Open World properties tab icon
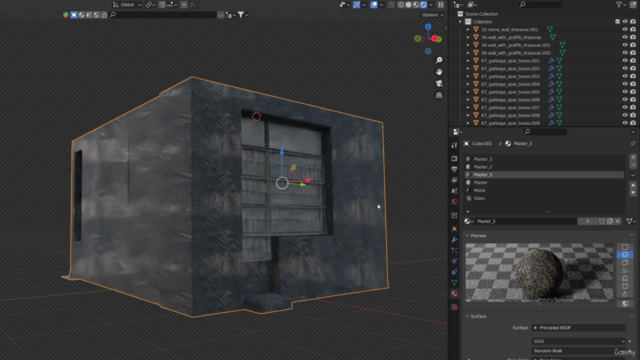Image resolution: width=640 pixels, height=360 pixels. (454, 202)
